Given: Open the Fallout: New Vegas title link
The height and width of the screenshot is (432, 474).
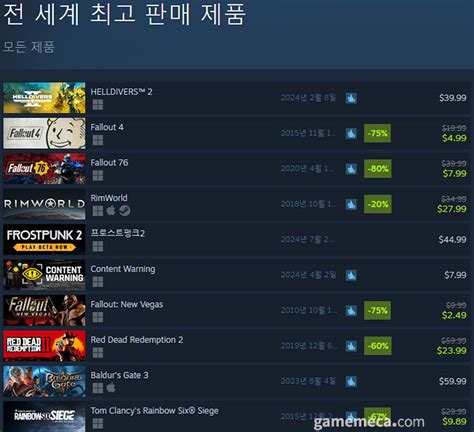Looking at the screenshot, I should click(x=127, y=304).
